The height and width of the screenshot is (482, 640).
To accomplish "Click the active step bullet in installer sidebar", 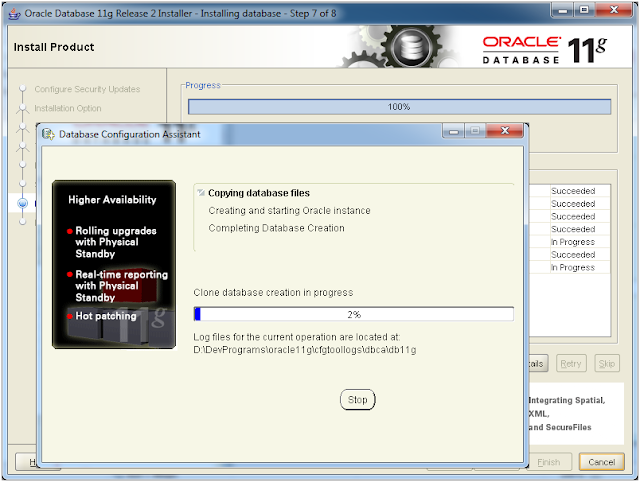I will pyautogui.click(x=23, y=203).
